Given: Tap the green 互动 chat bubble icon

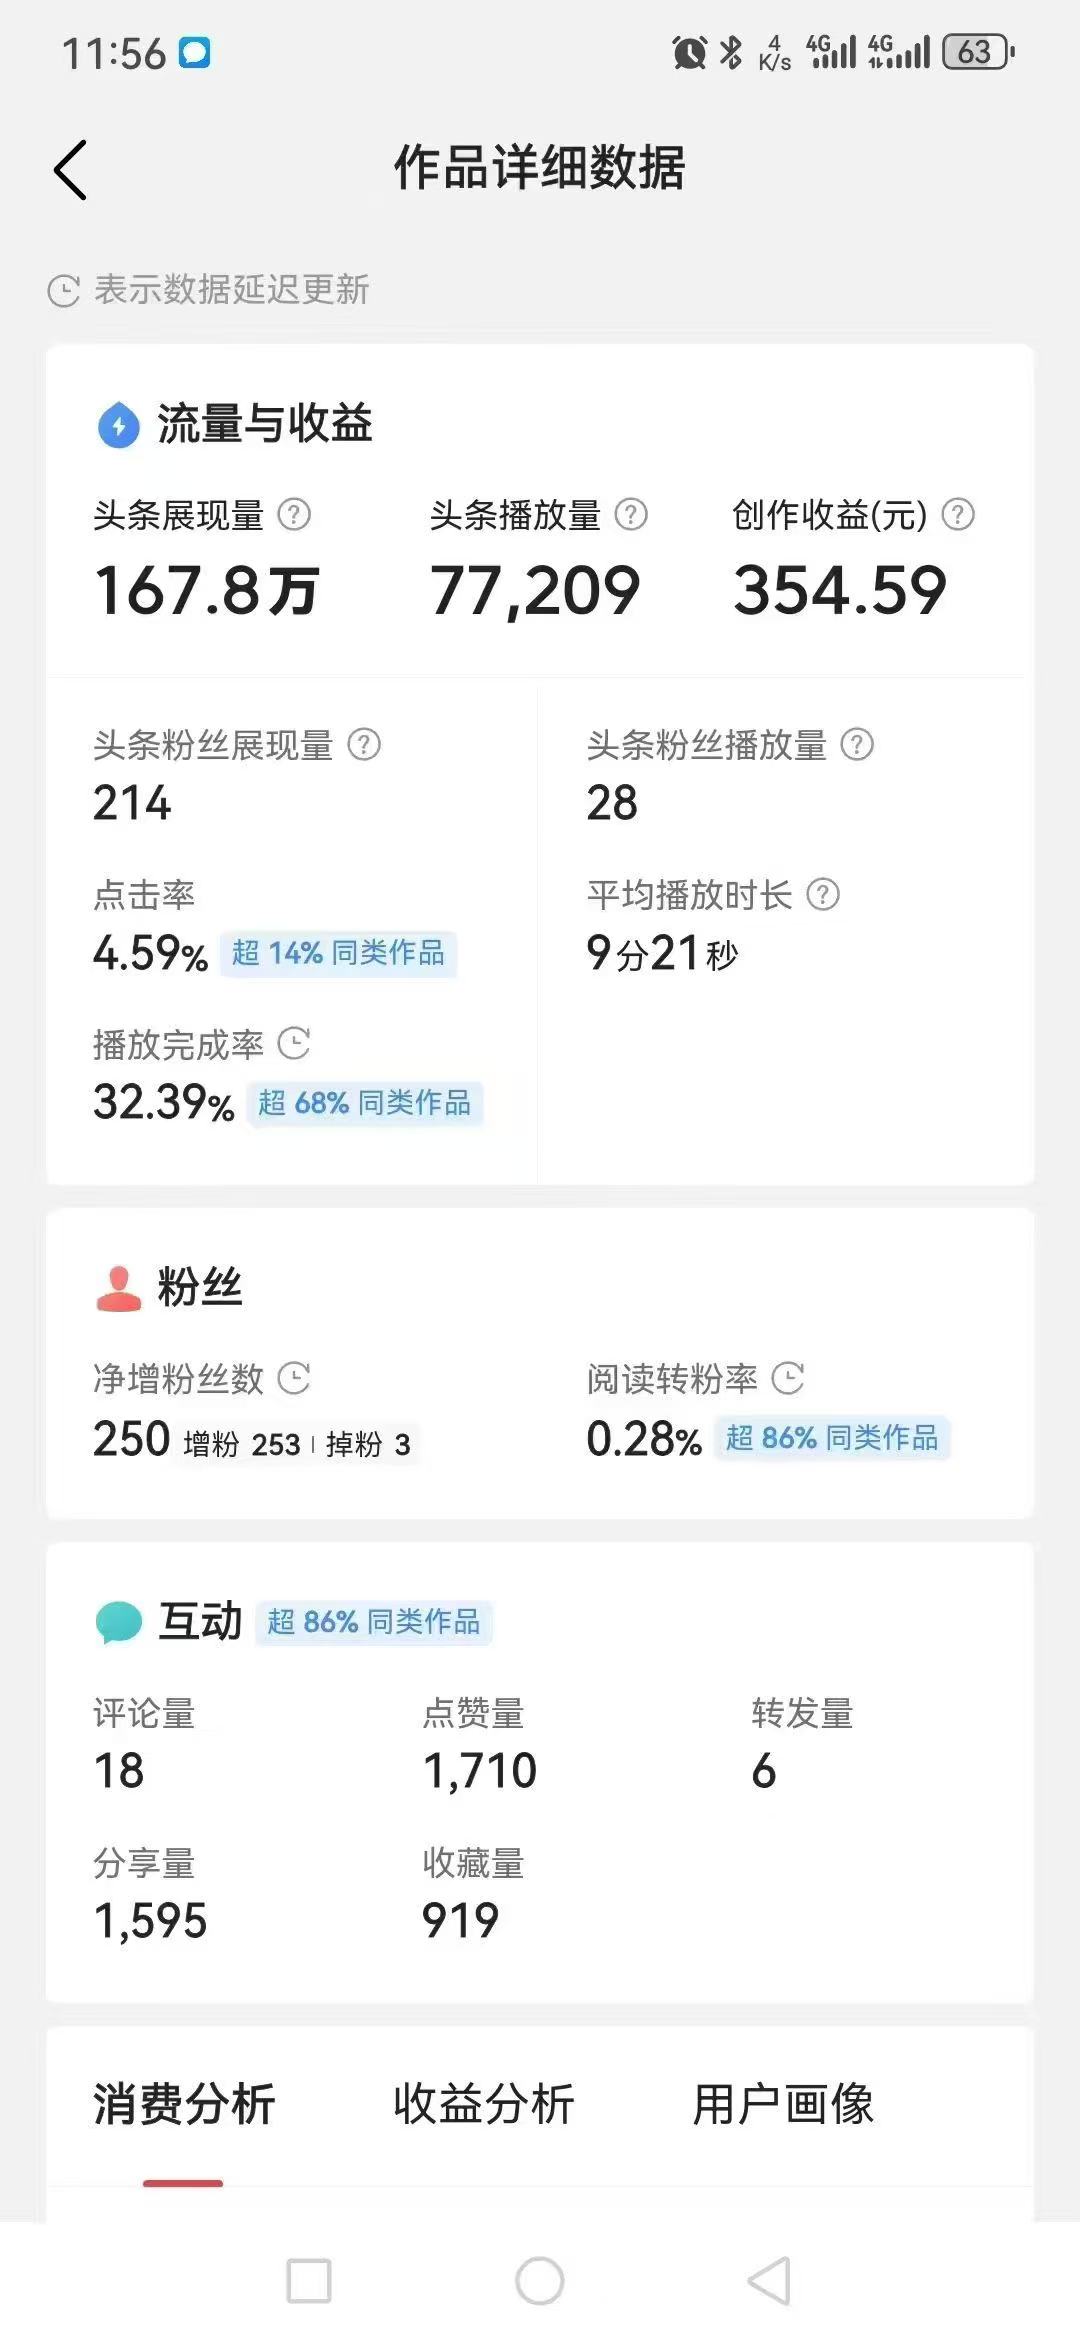Looking at the screenshot, I should [x=119, y=1622].
